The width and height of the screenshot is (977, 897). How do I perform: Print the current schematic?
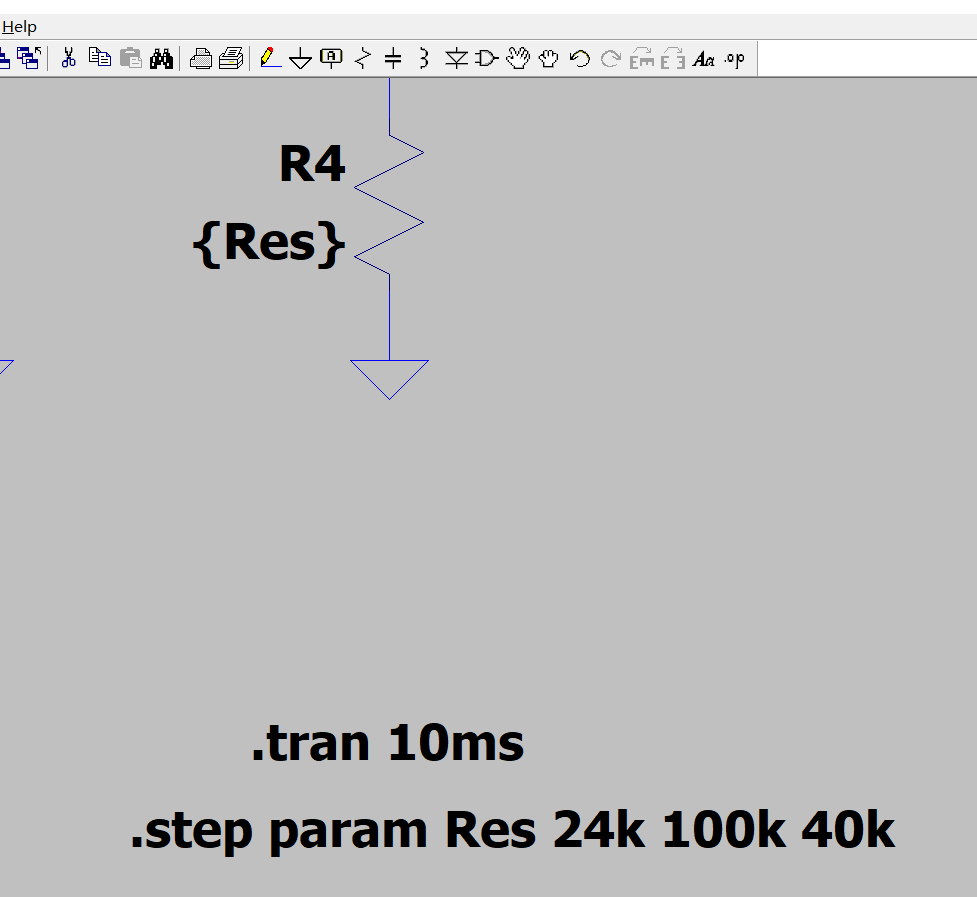click(x=201, y=59)
